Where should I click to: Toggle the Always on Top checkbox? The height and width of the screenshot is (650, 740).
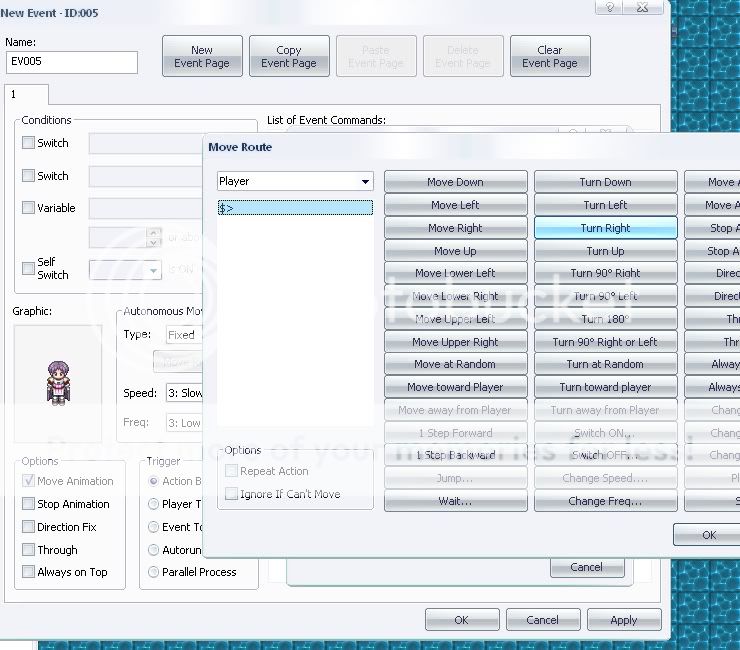29,572
